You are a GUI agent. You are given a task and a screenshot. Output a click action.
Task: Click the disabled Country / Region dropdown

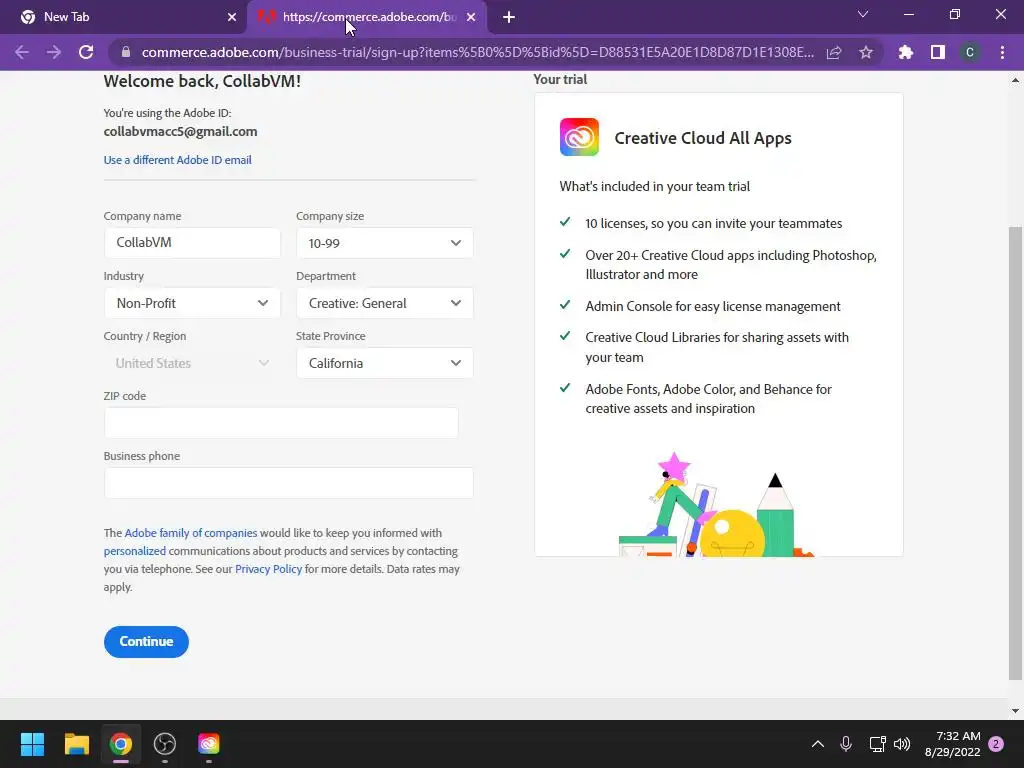192,363
